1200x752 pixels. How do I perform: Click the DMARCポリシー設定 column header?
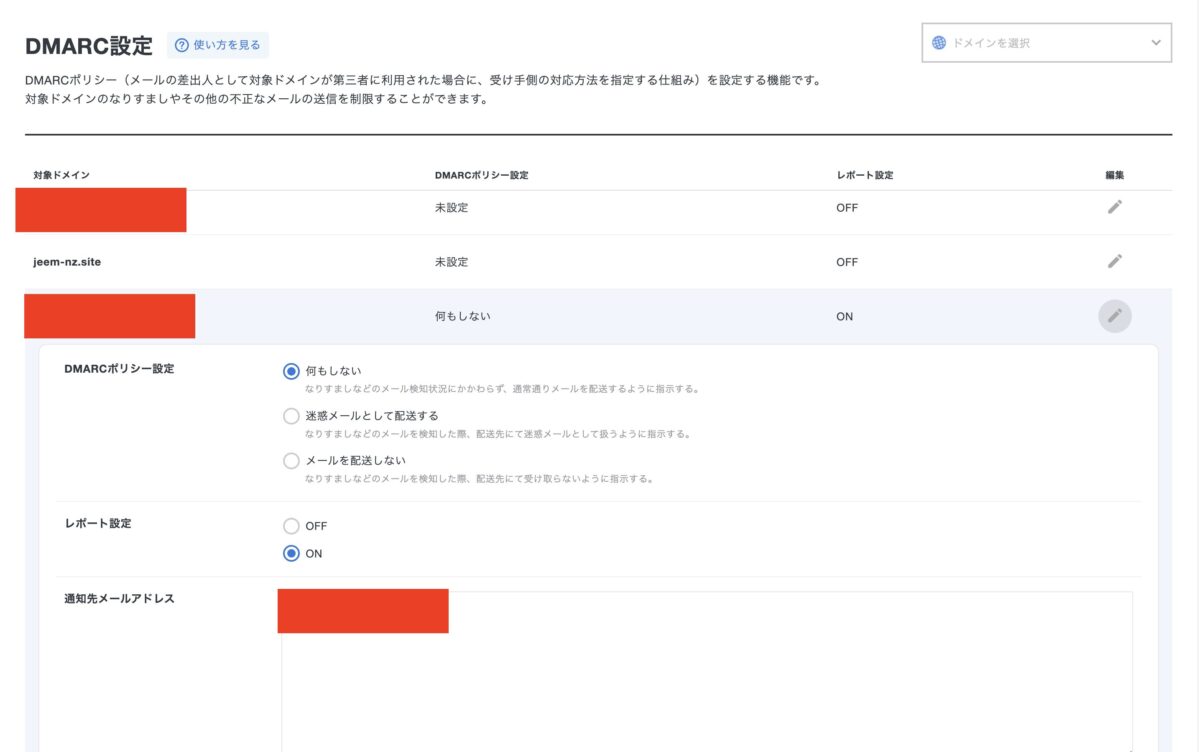click(481, 175)
